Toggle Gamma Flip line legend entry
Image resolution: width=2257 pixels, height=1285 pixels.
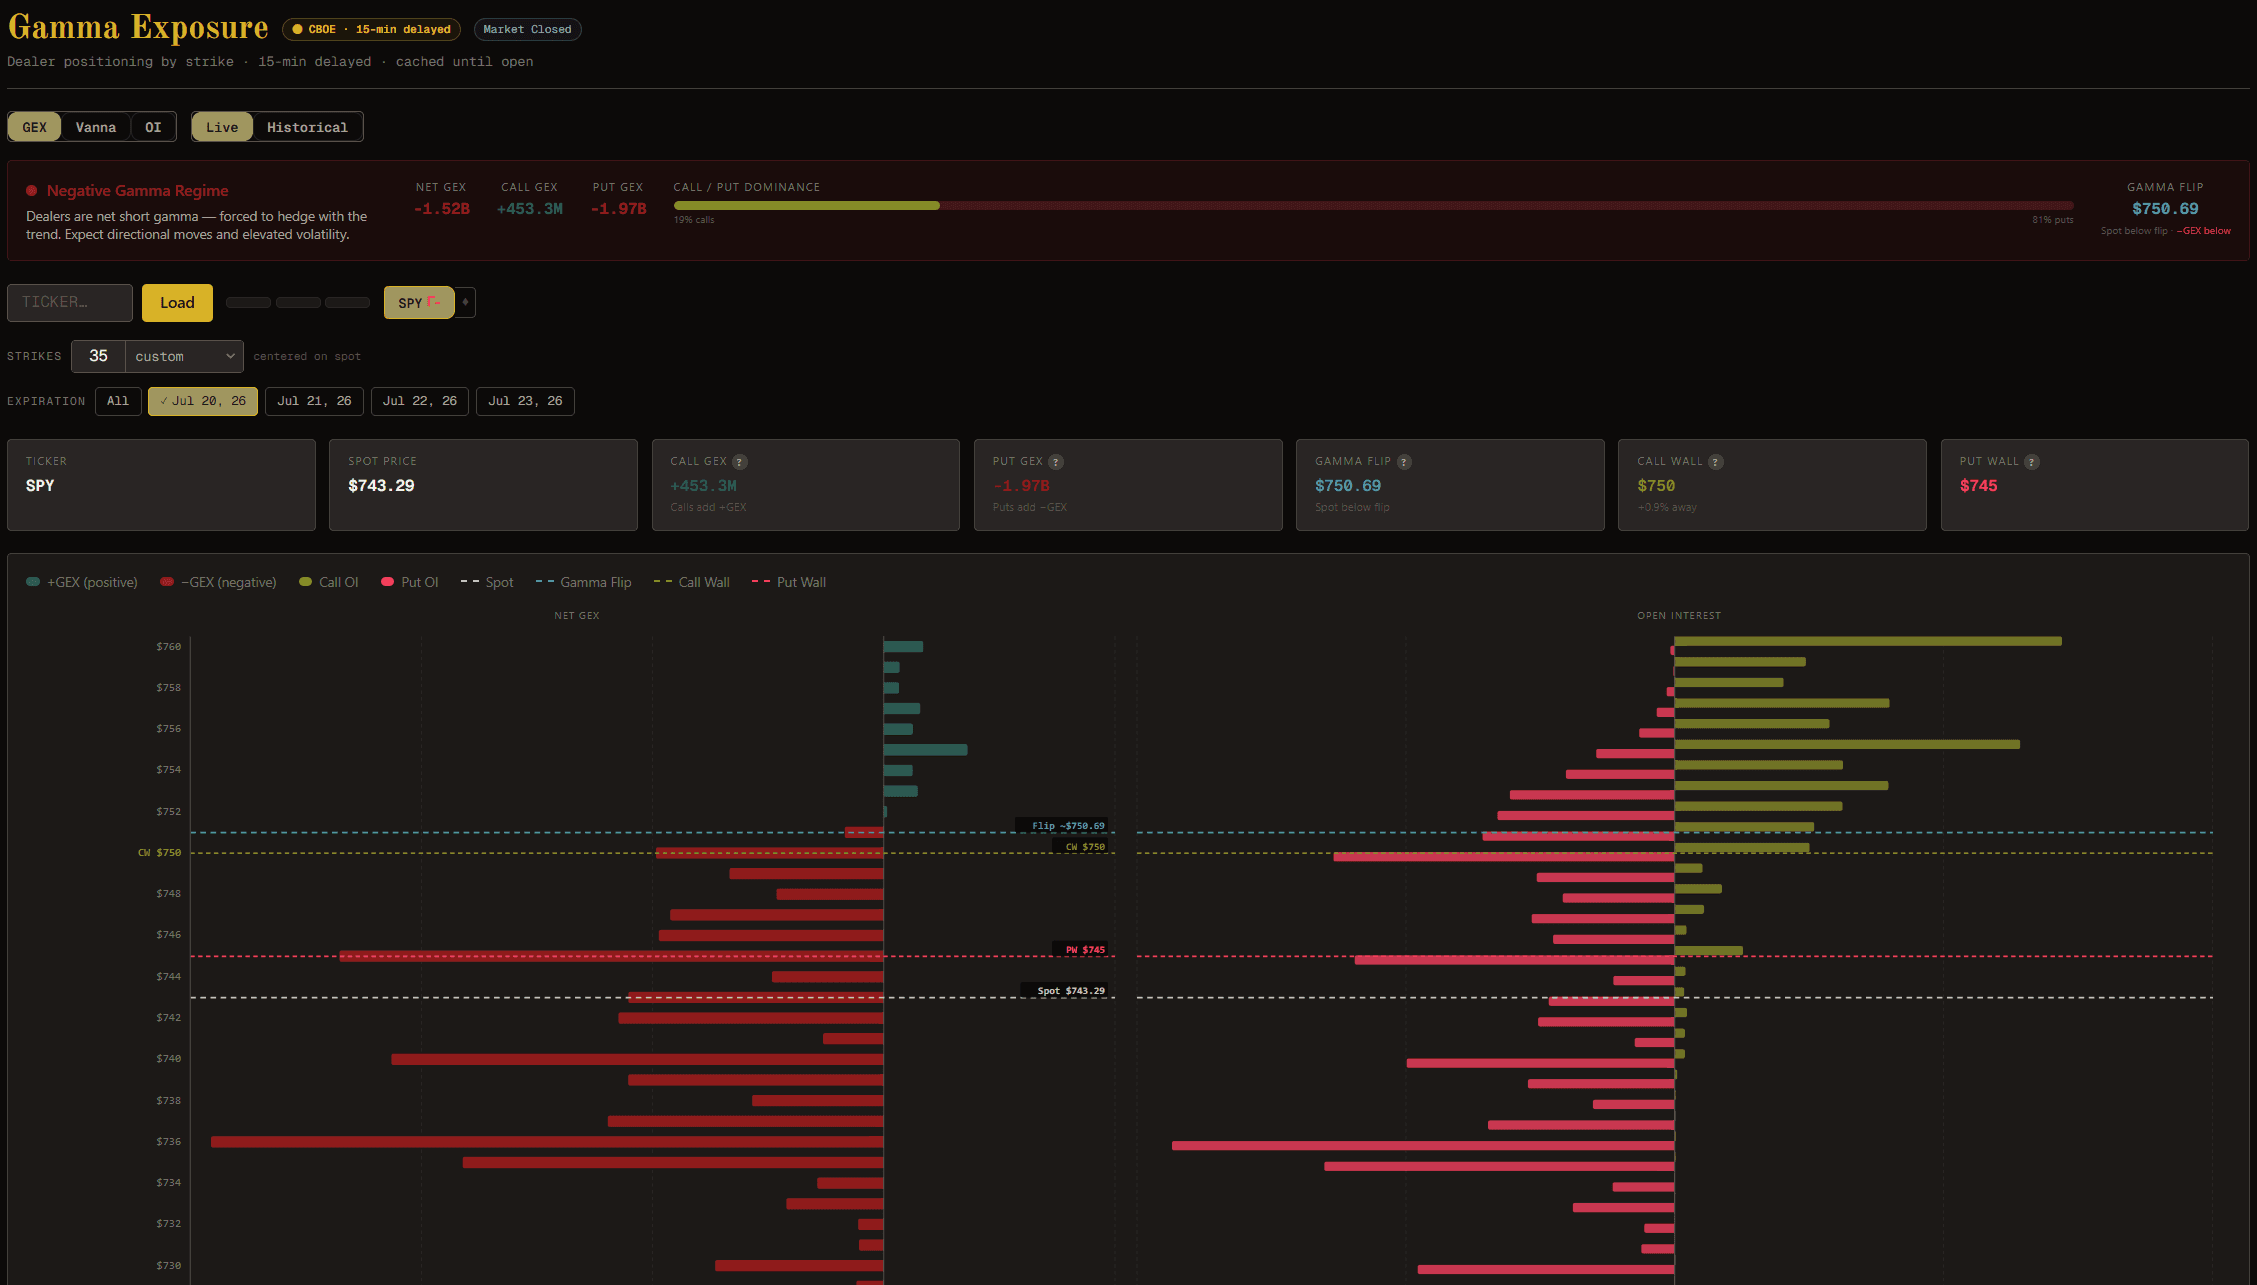583,582
